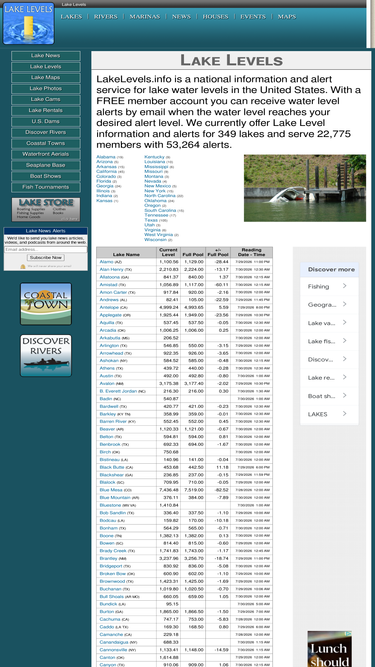Open the Texas state link
Screen dimensions: 375x667
point(151,220)
